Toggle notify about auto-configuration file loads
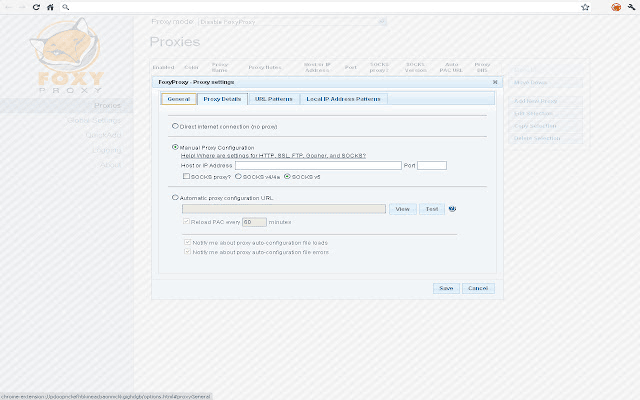This screenshot has width=640, height=400. point(187,242)
